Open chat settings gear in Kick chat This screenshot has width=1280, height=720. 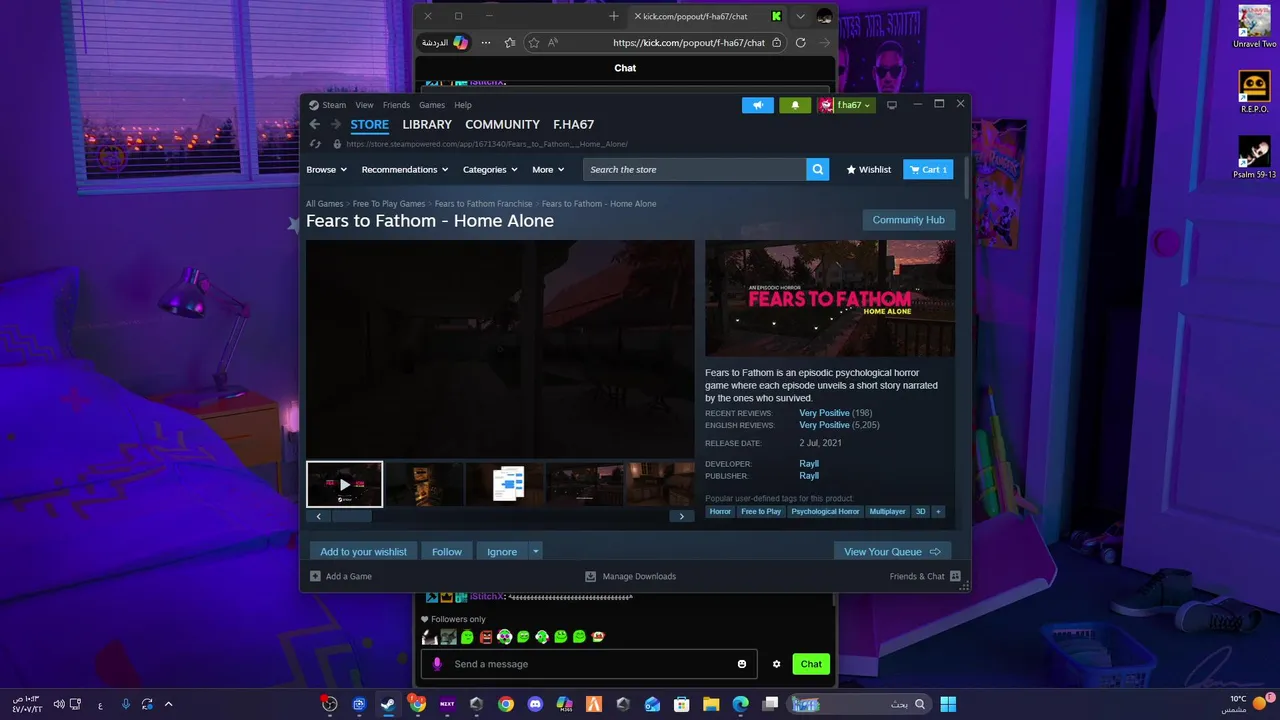(776, 664)
